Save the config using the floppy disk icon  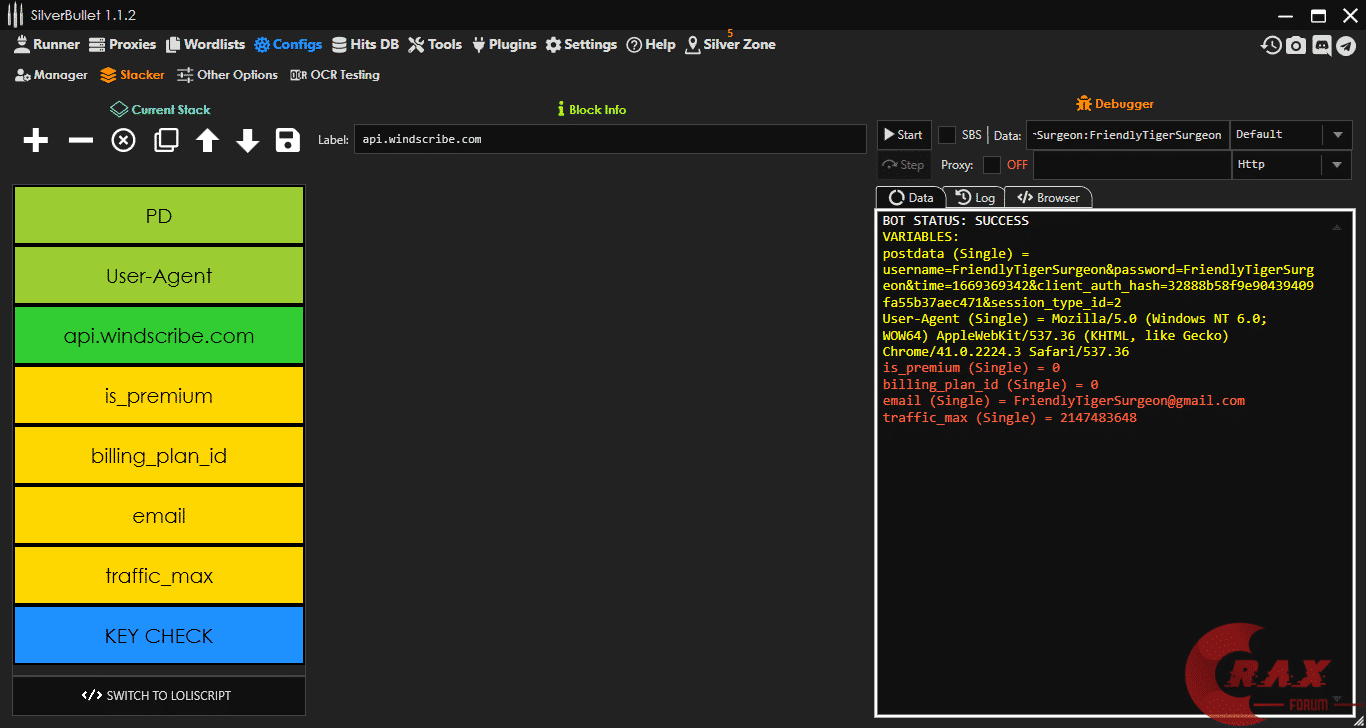(288, 140)
